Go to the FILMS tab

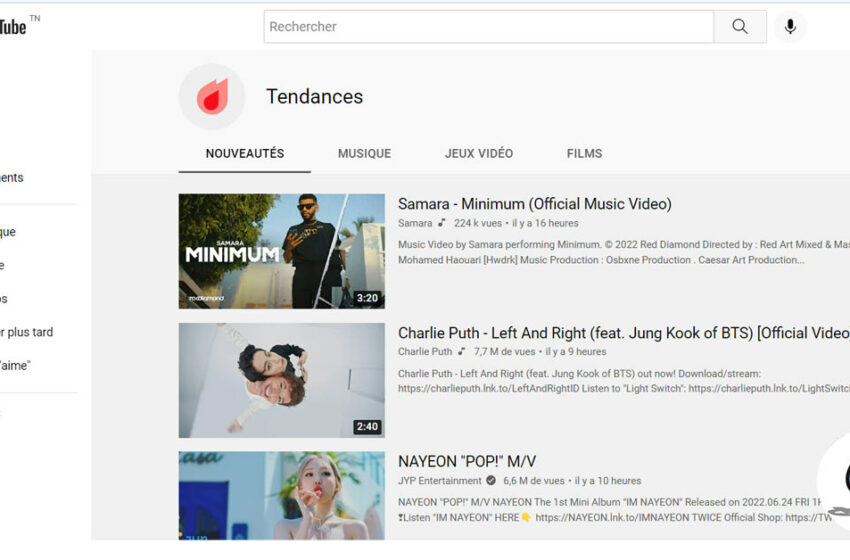coord(584,154)
